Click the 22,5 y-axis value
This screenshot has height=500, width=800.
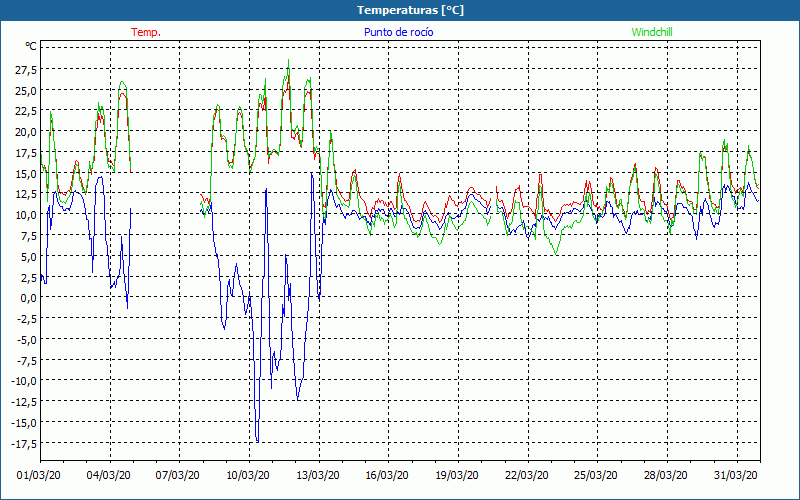tap(26, 111)
